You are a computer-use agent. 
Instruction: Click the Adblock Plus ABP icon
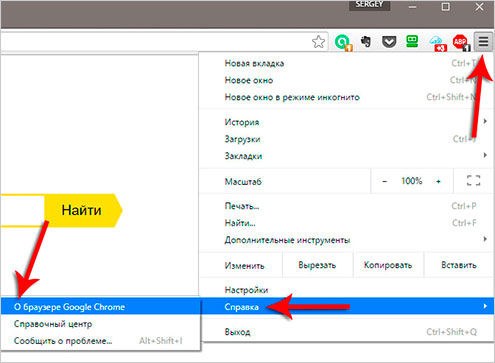click(461, 43)
